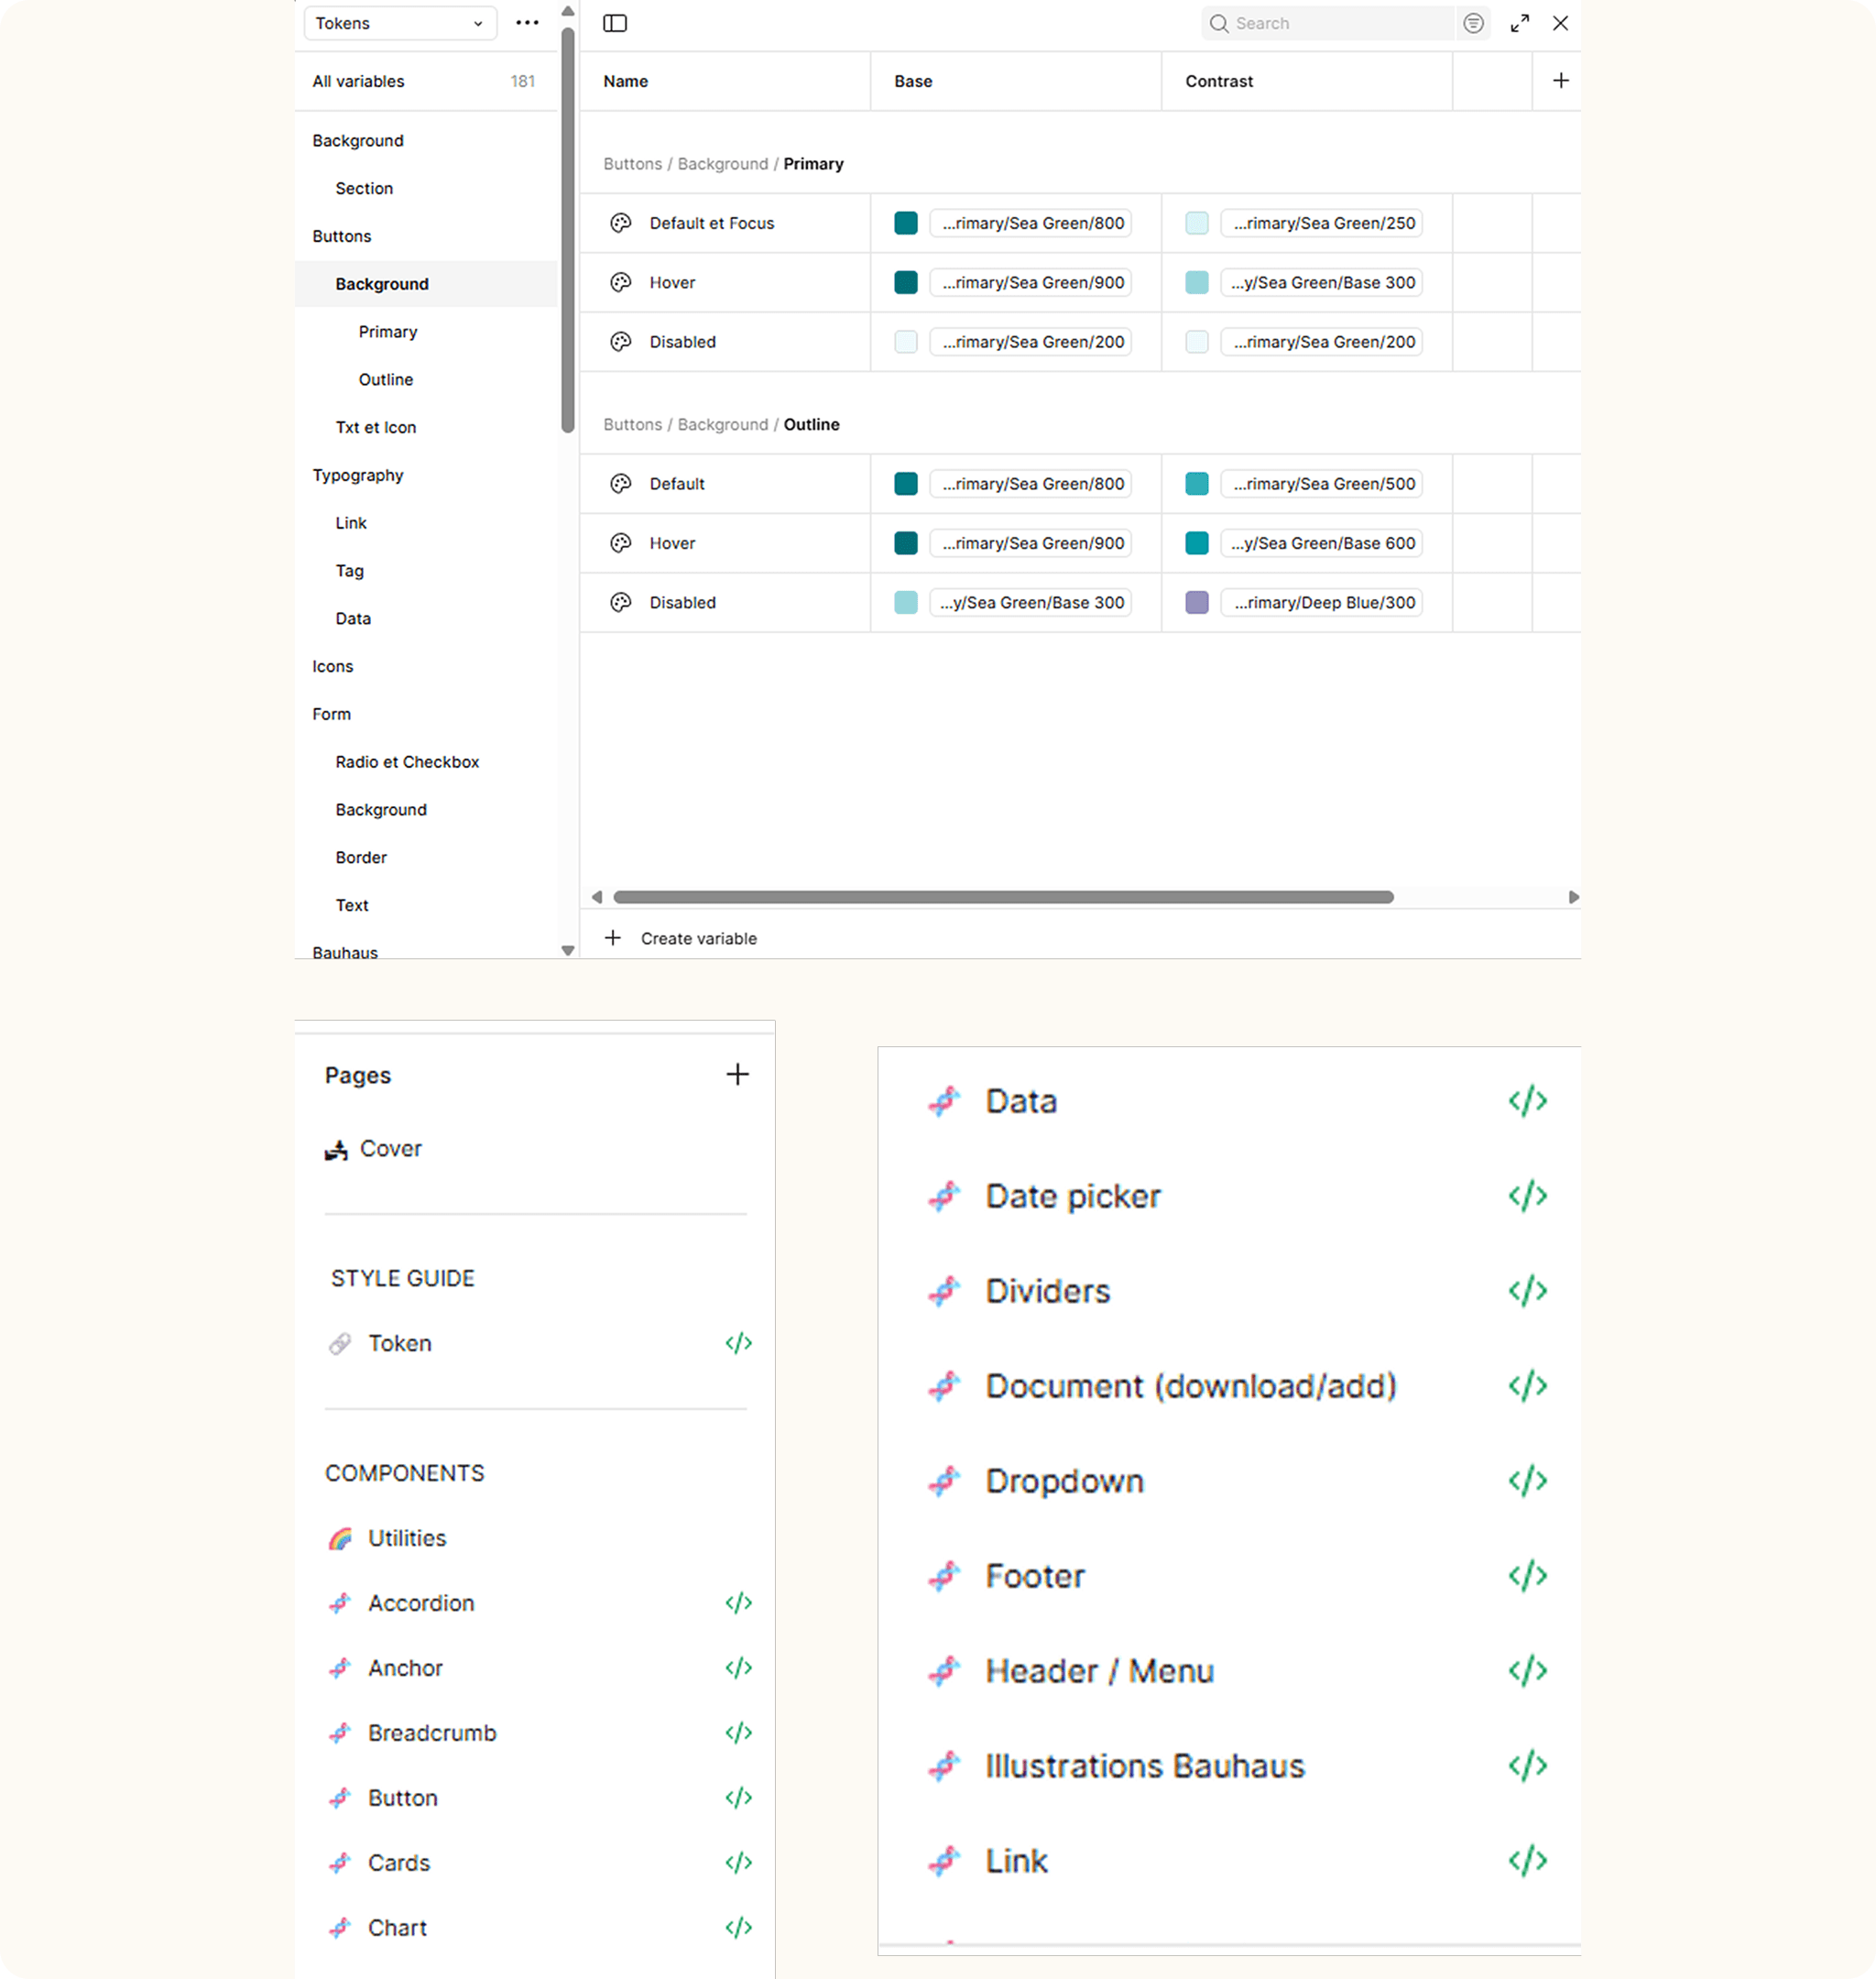The height and width of the screenshot is (1979, 1876).
Task: Expand the variables window to full size
Action: (x=1519, y=23)
